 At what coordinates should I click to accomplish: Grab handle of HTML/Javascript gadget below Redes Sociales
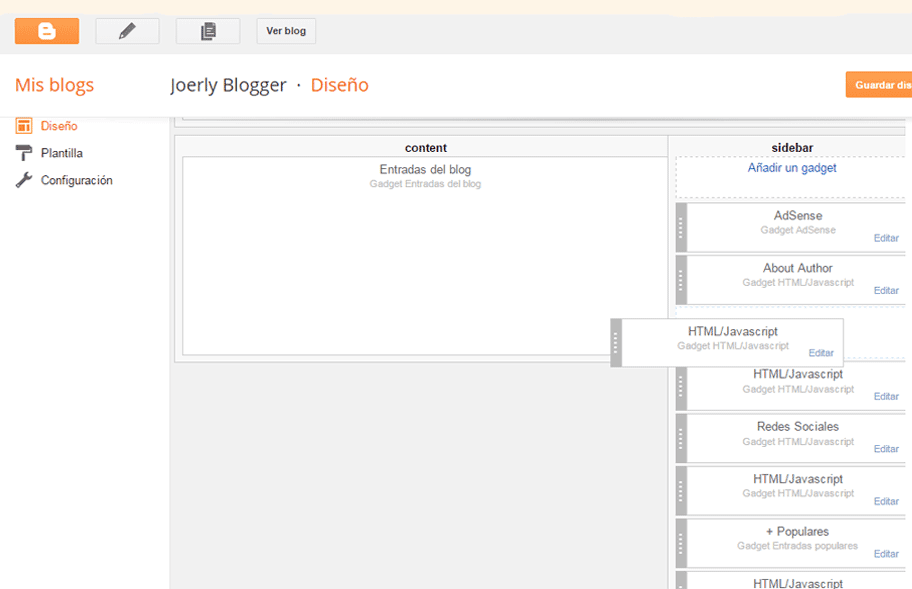[x=681, y=491]
